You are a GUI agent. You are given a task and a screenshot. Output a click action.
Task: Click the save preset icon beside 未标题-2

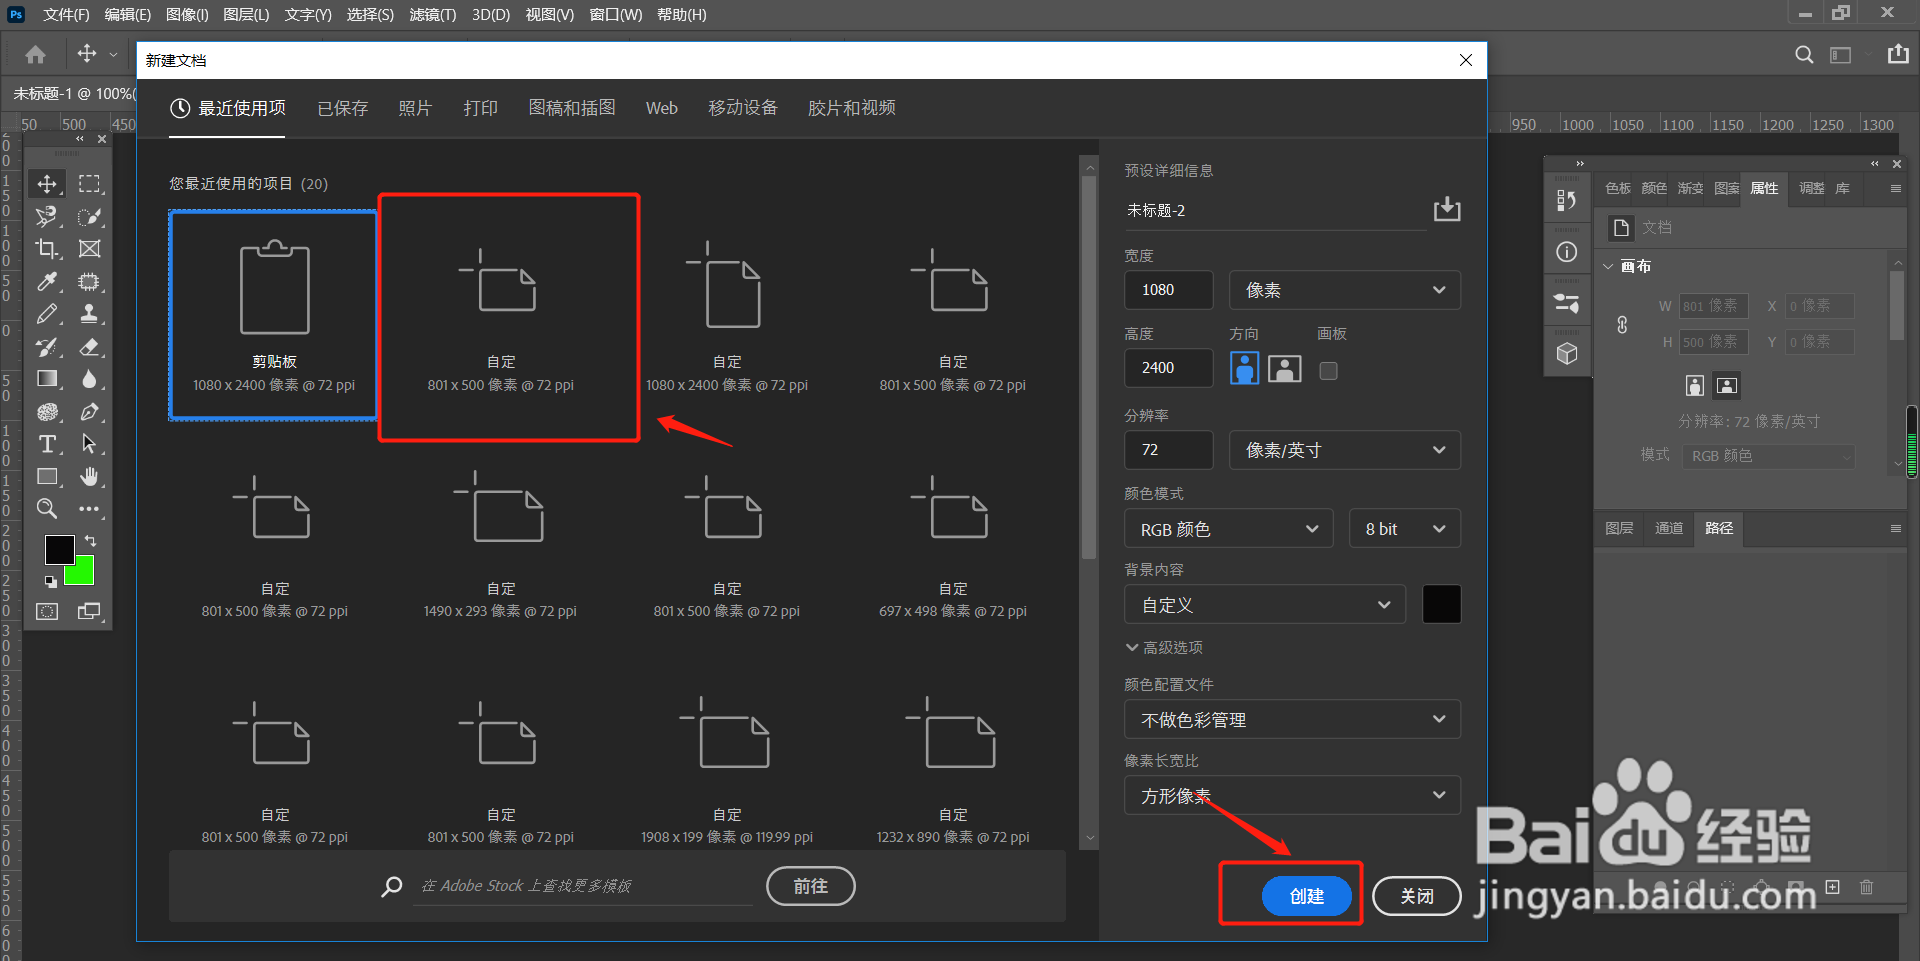click(1446, 209)
